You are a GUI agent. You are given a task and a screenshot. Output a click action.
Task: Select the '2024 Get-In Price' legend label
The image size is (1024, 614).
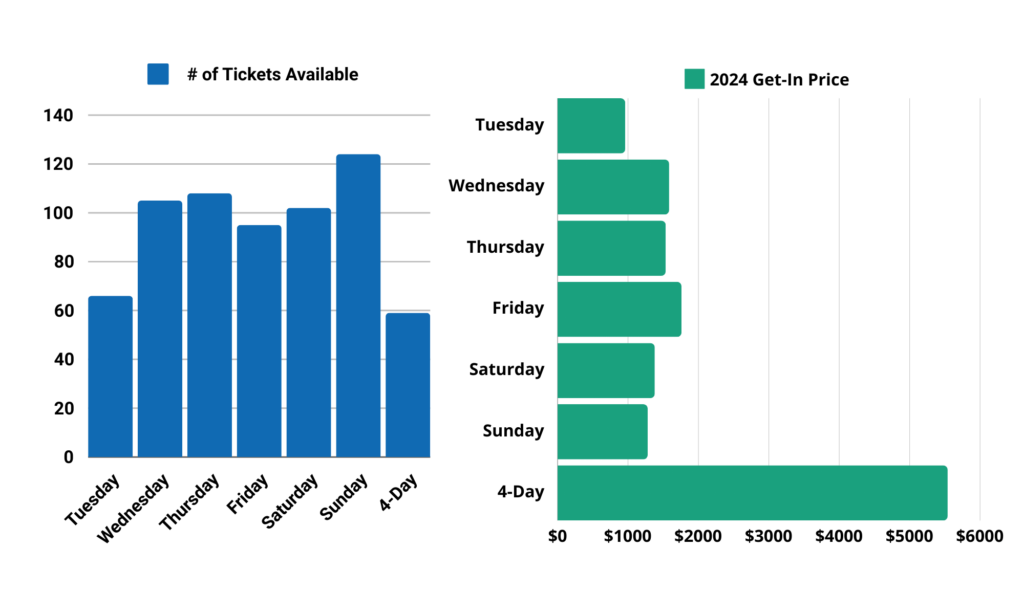tap(779, 79)
